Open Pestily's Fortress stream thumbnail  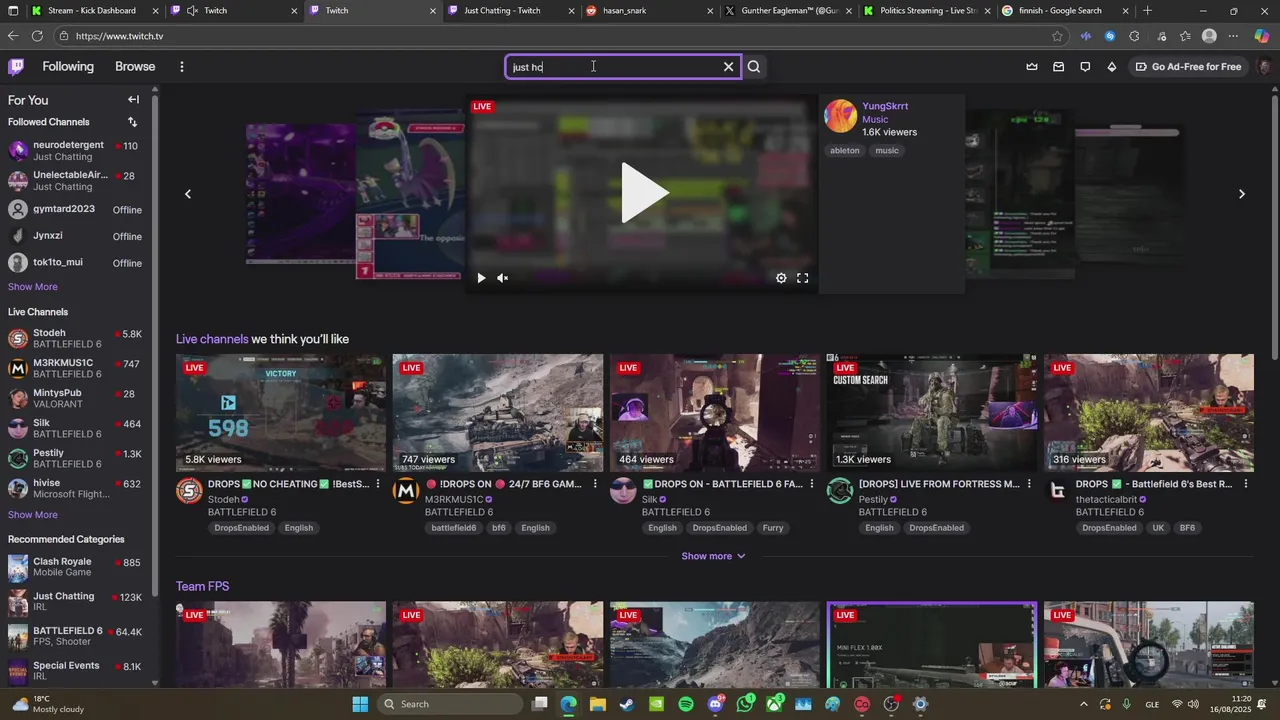pos(932,412)
